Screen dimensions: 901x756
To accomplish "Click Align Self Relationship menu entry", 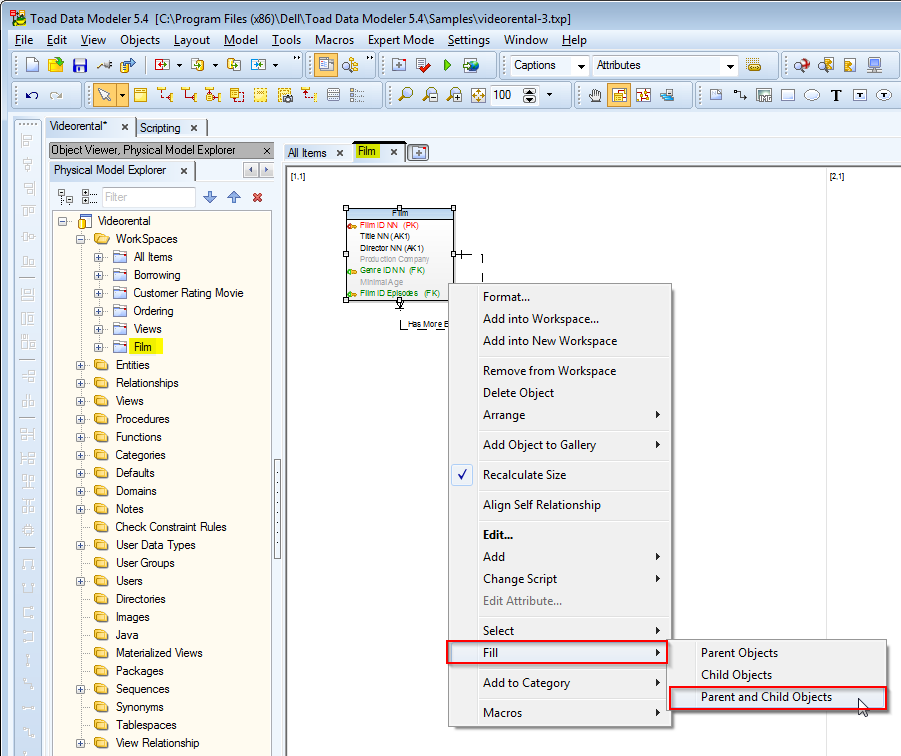I will 560,505.
